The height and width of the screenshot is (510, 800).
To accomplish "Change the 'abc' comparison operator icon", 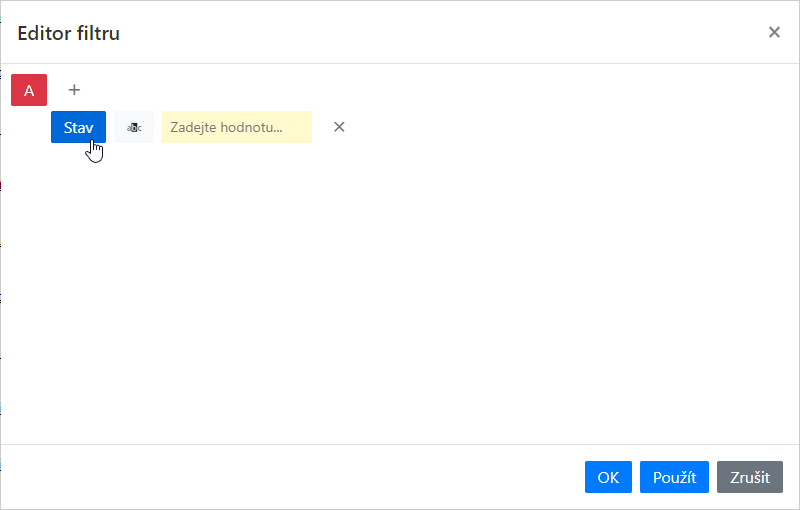I will click(134, 127).
